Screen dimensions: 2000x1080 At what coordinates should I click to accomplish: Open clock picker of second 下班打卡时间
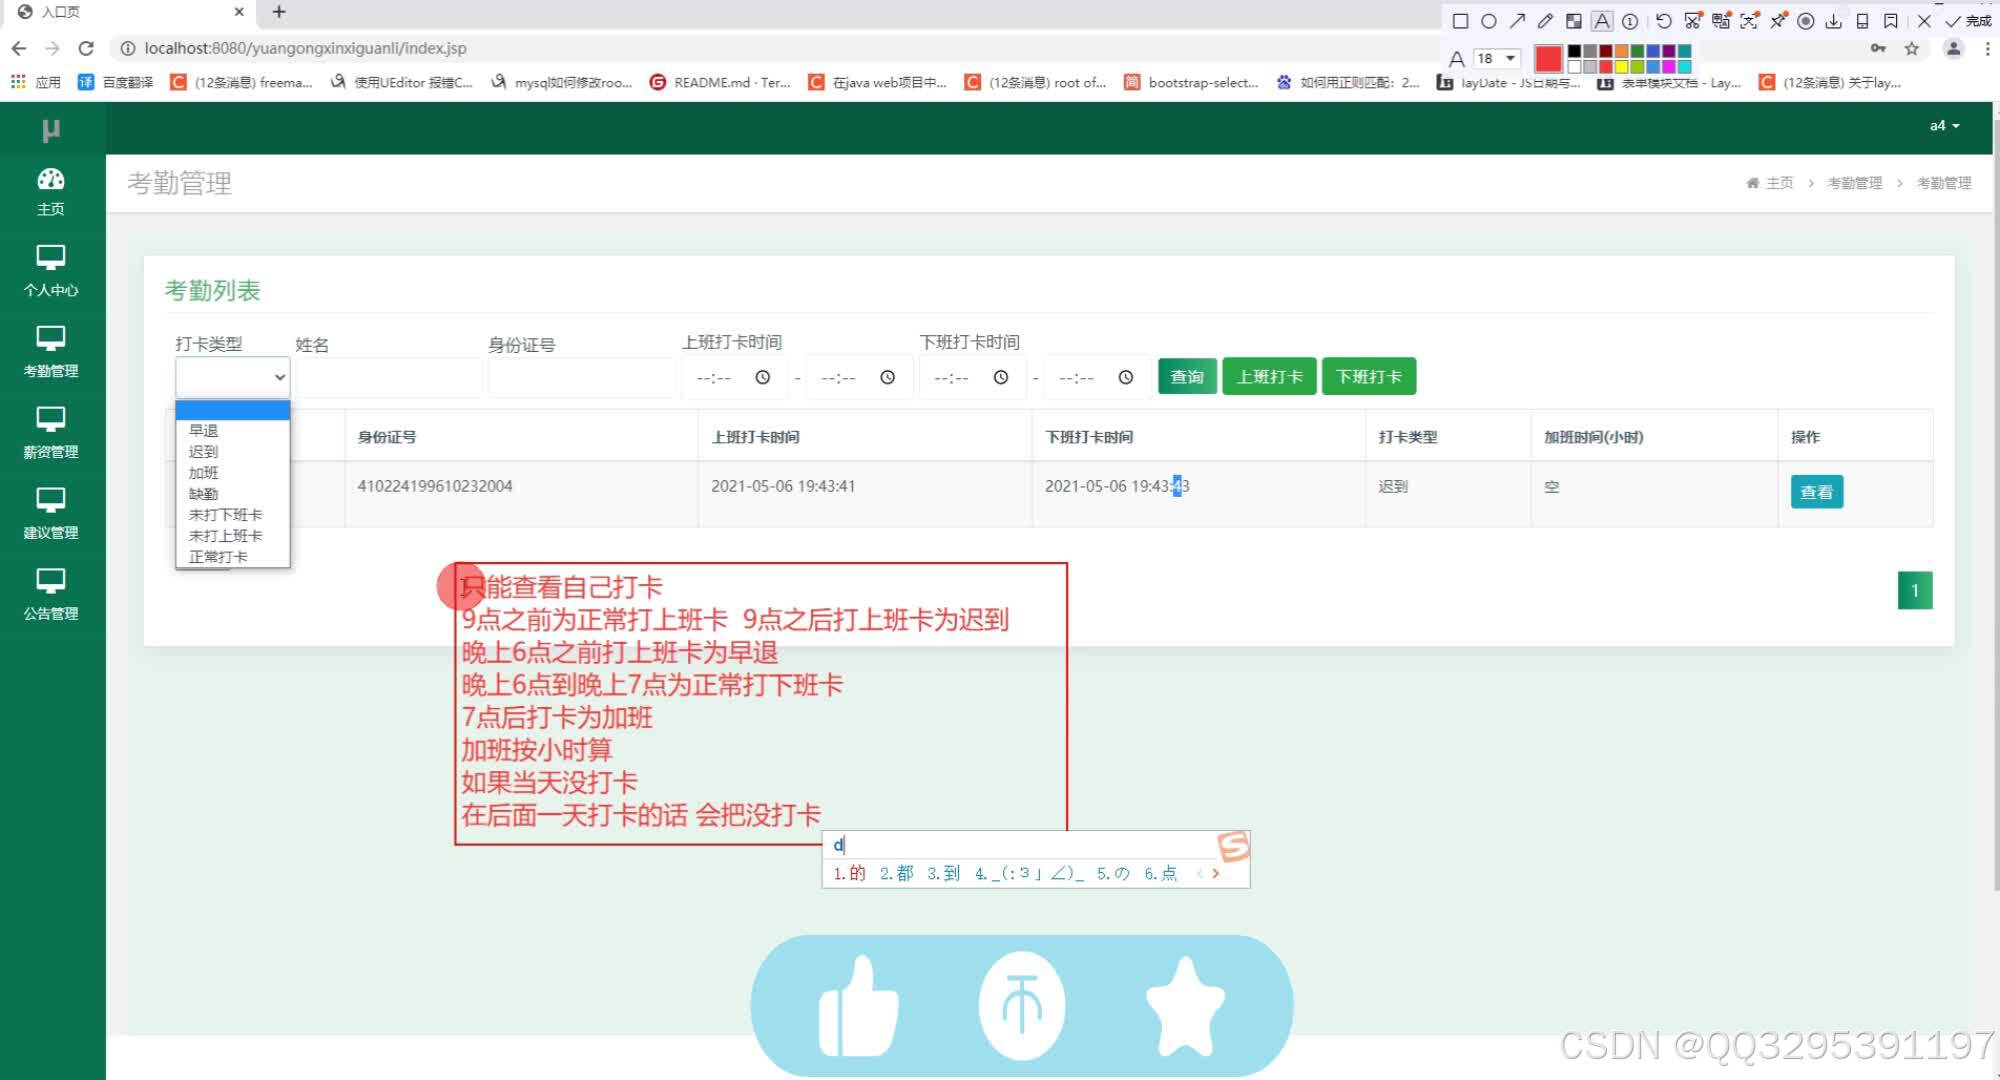(x=1125, y=377)
